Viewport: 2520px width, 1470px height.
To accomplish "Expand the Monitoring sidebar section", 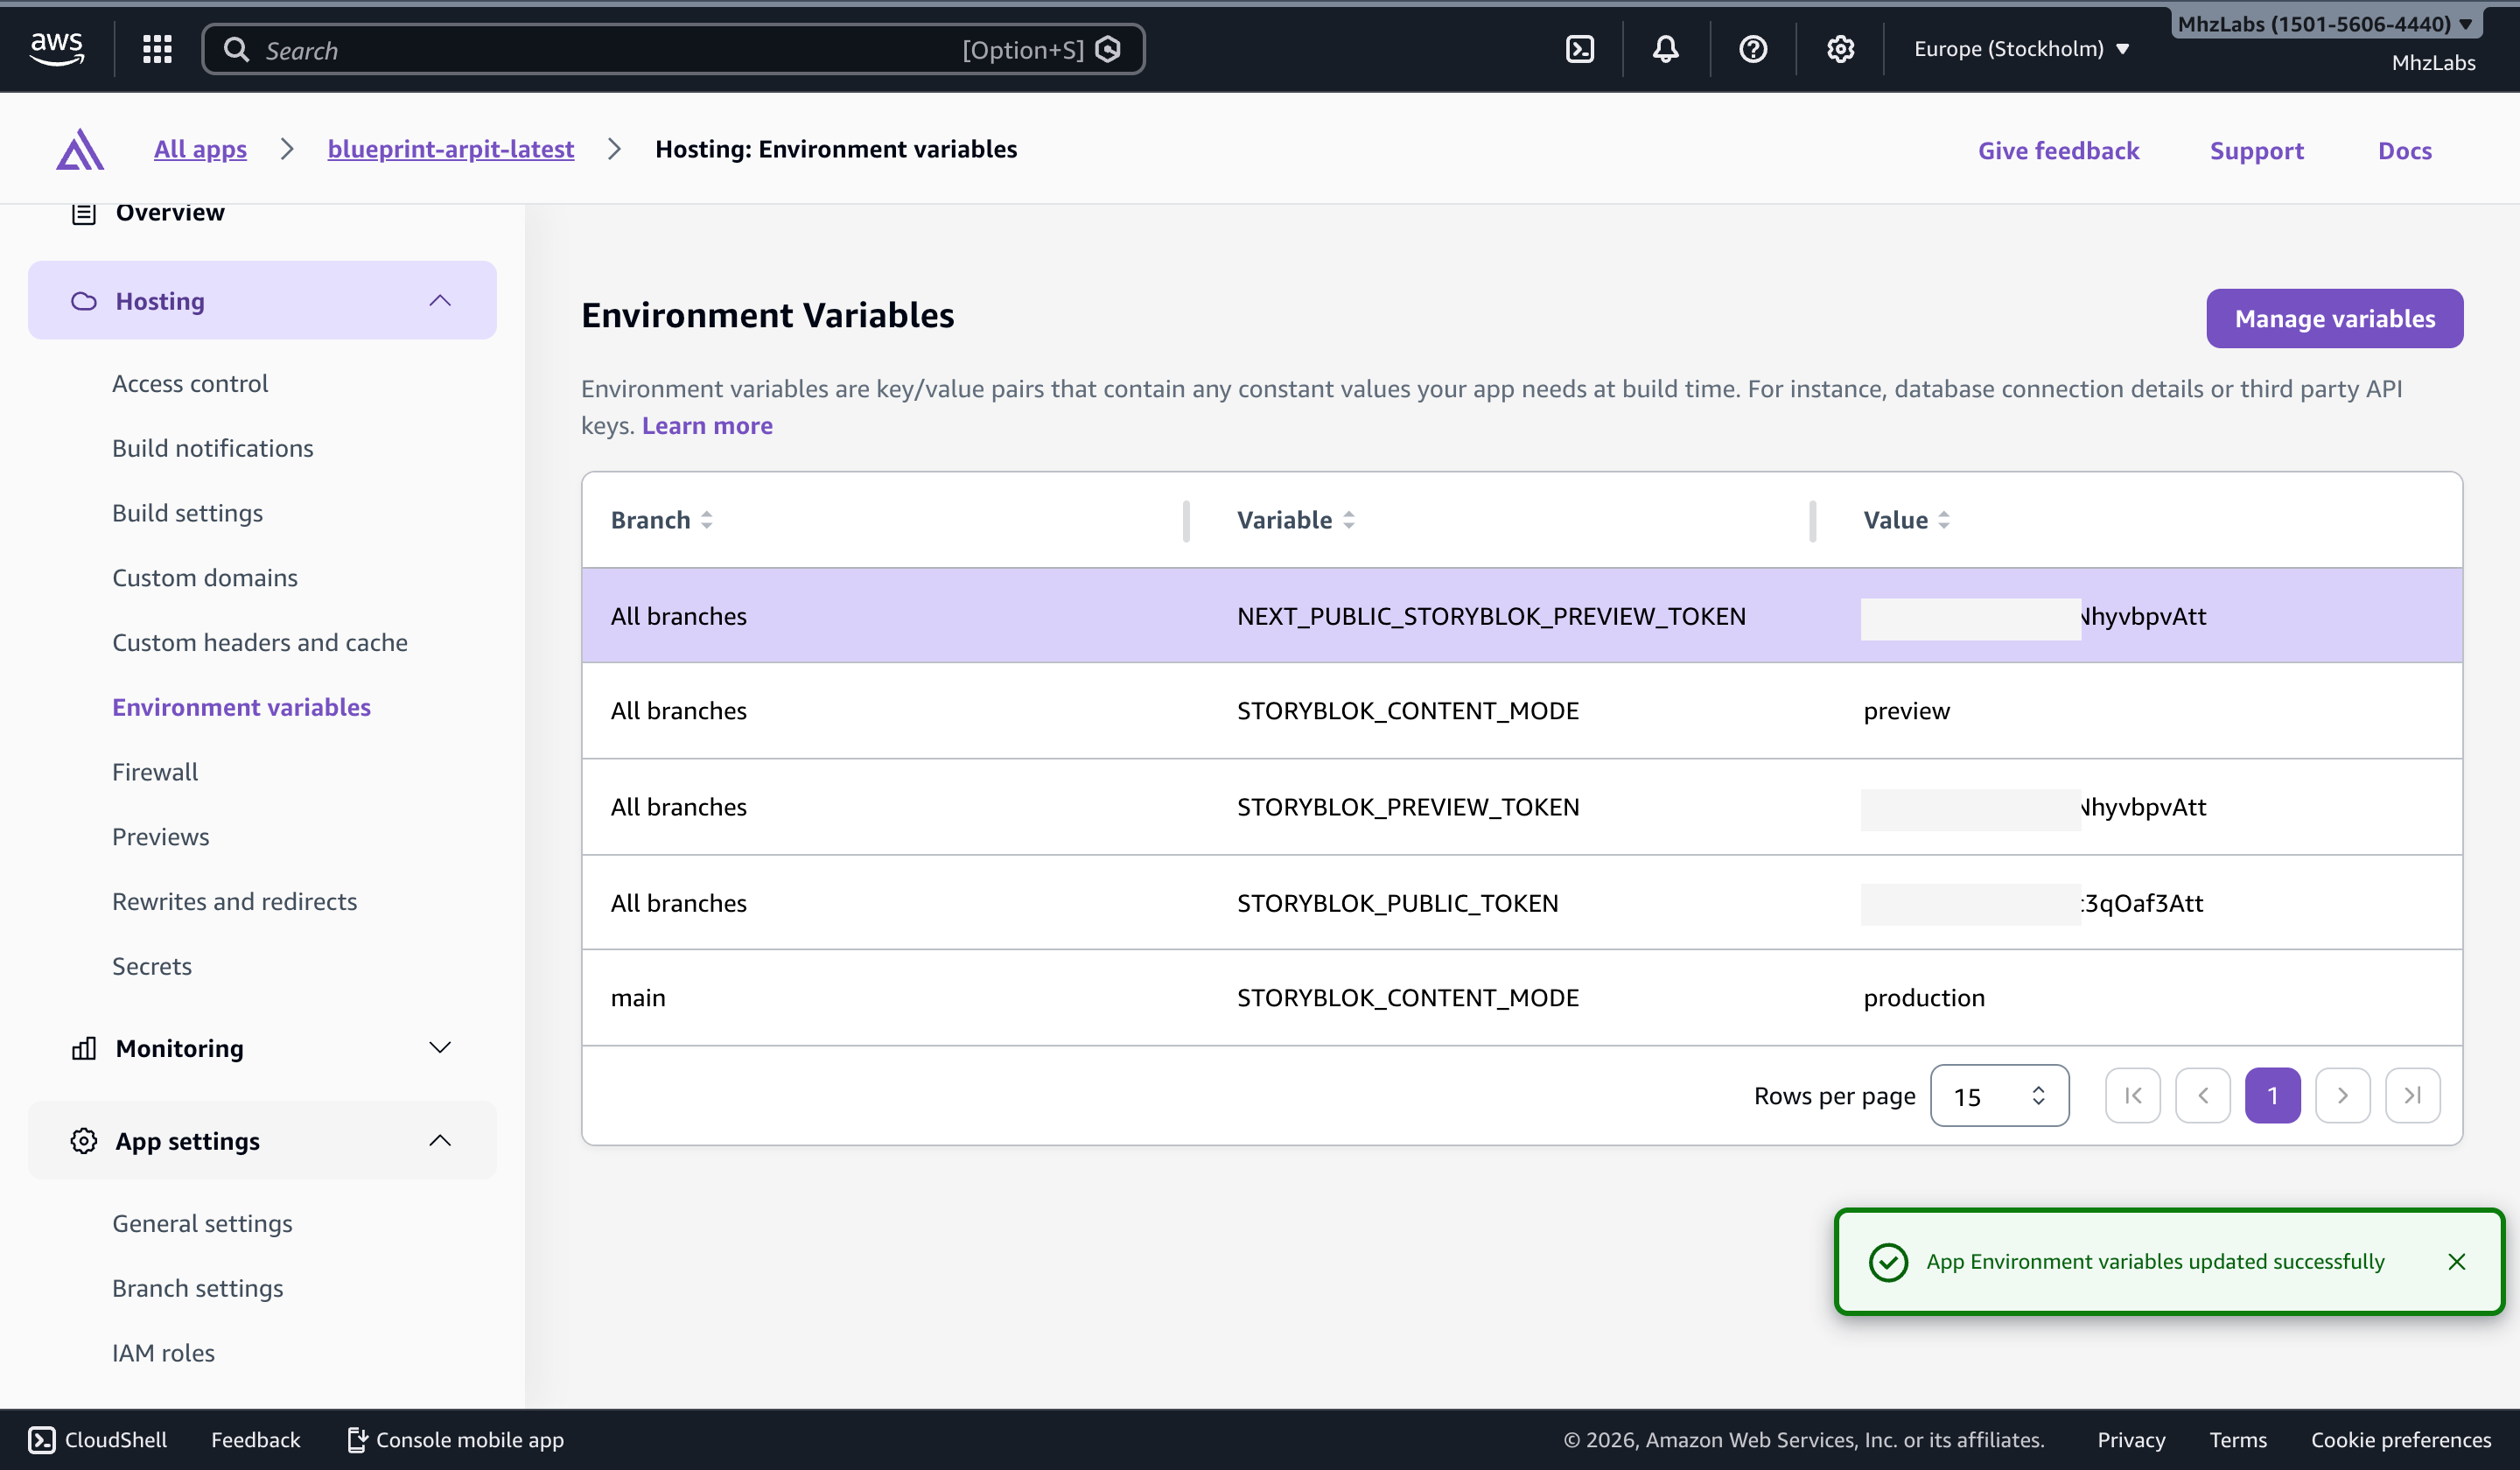I will pos(439,1048).
